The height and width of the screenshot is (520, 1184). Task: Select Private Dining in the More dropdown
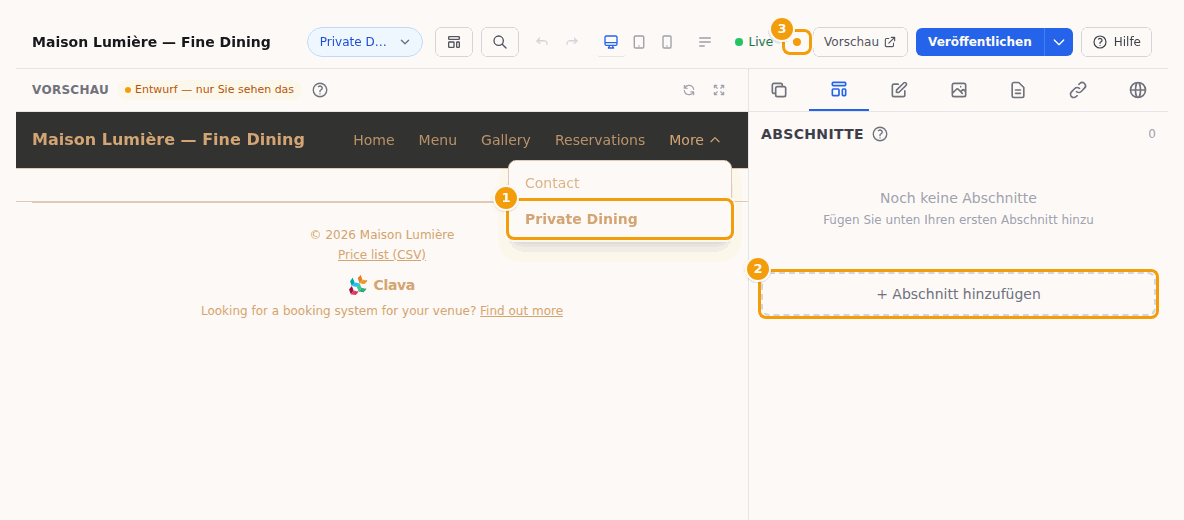(620, 220)
